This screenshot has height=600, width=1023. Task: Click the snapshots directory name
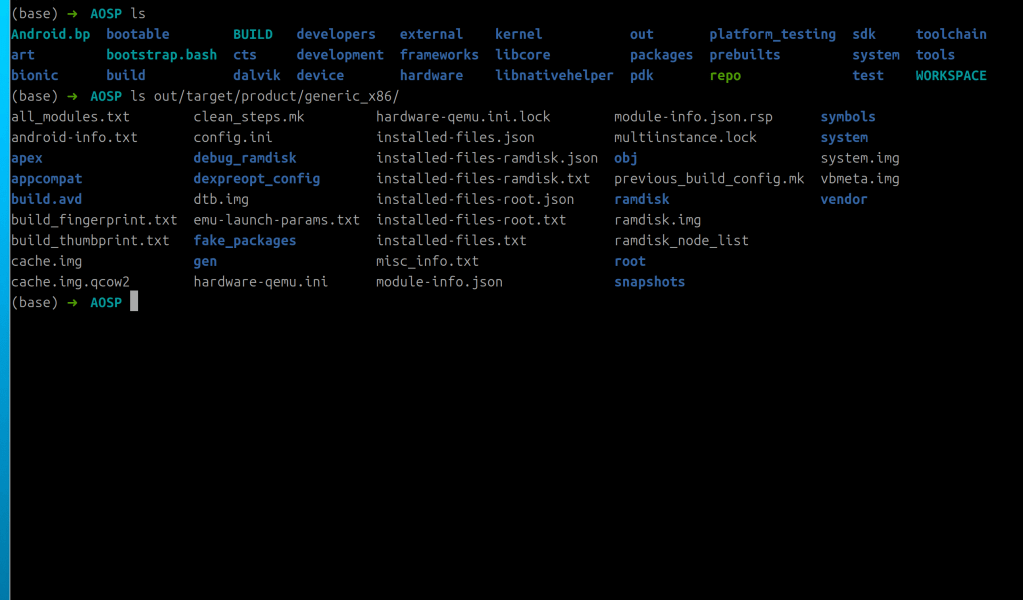coord(649,282)
